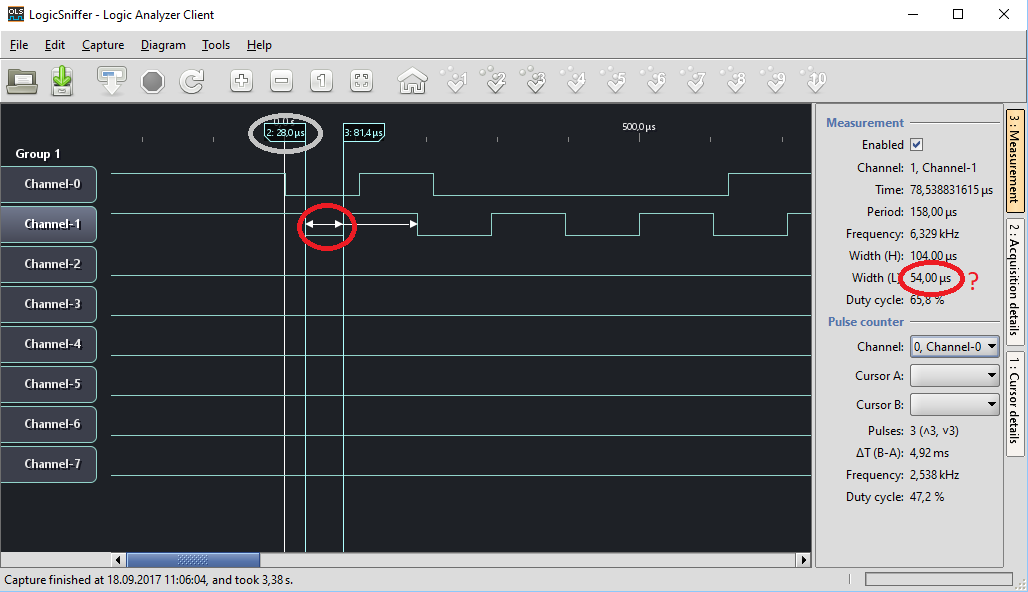This screenshot has height=592, width=1028.
Task: Jump to cursor 6
Action: click(655, 80)
